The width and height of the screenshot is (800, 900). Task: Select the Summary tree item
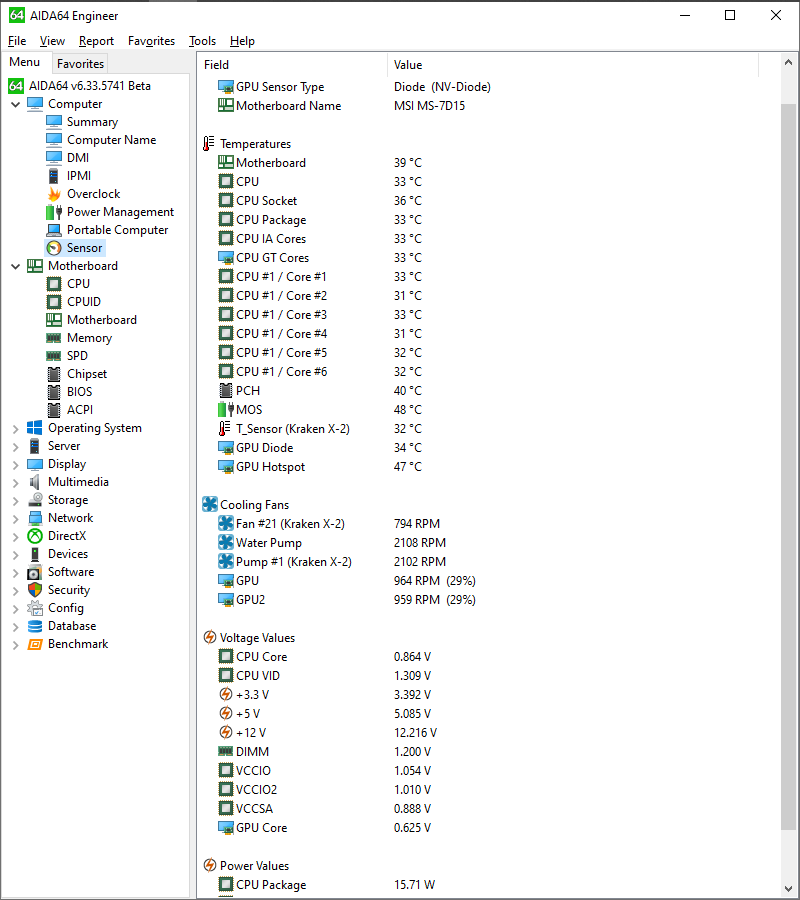[92, 122]
